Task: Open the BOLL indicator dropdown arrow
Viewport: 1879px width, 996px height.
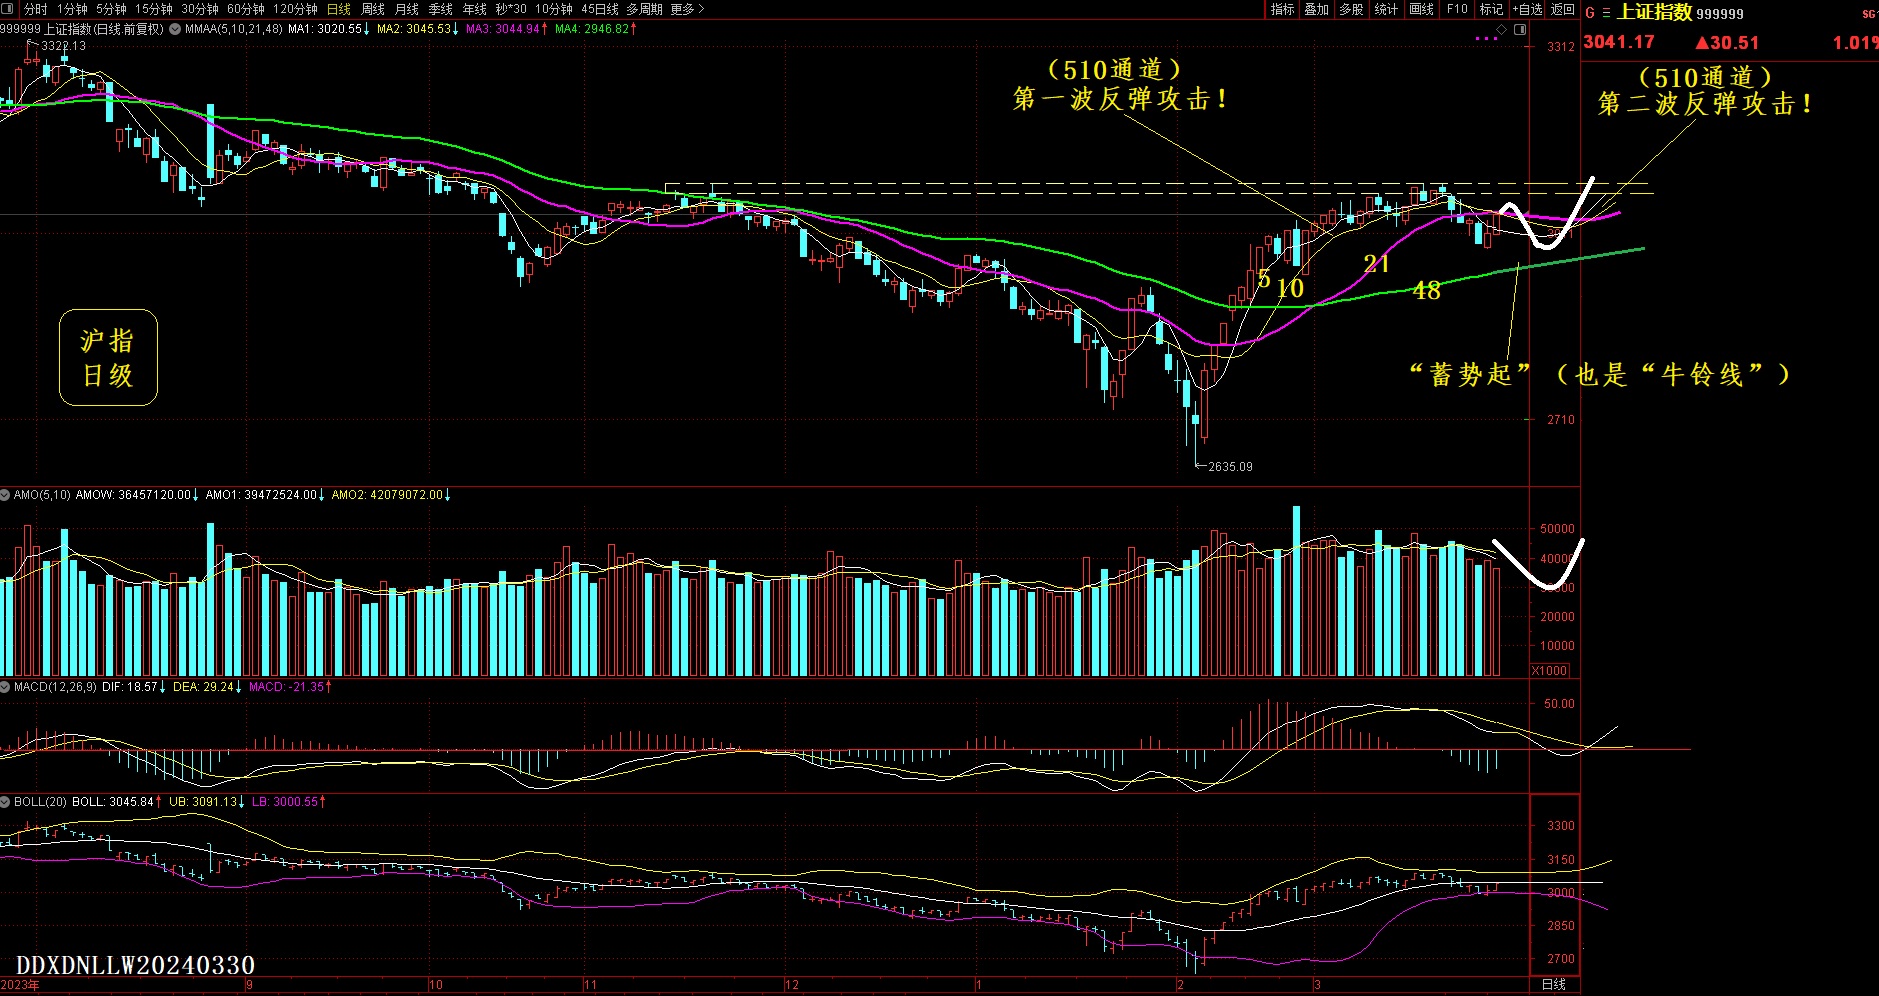Action: [6, 802]
